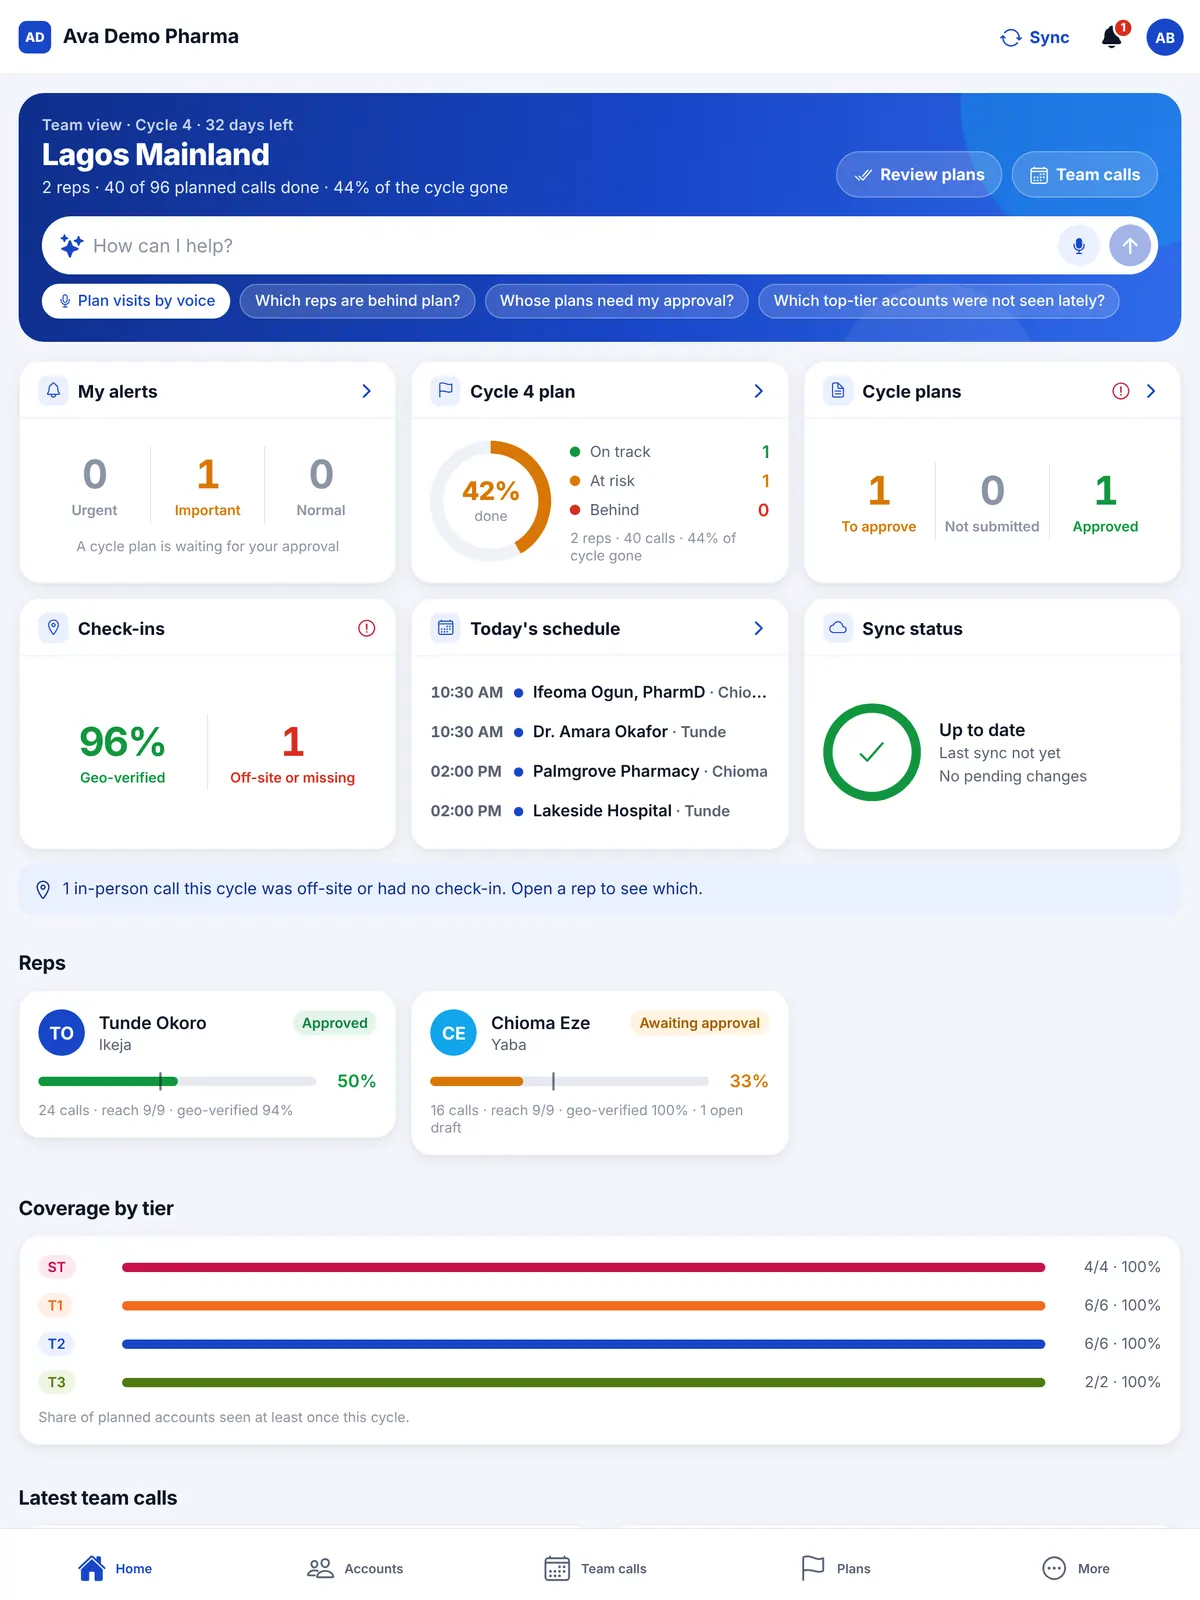Click the red warning icon on Check-ins
This screenshot has height=1600, width=1200.
[367, 628]
